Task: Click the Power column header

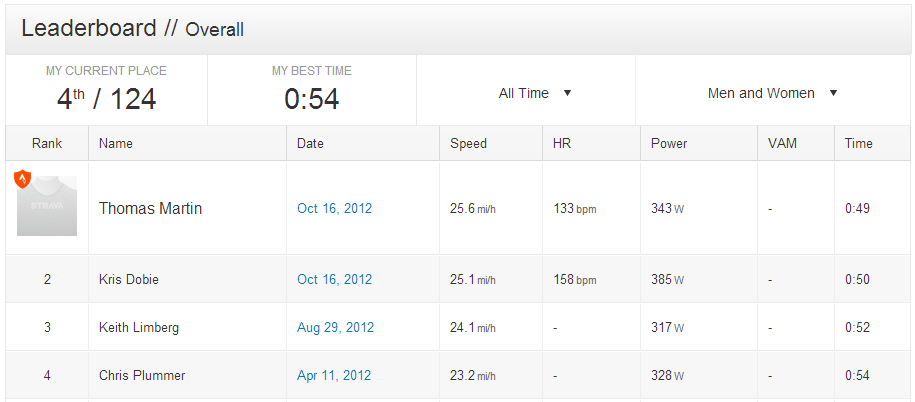Action: (x=669, y=143)
